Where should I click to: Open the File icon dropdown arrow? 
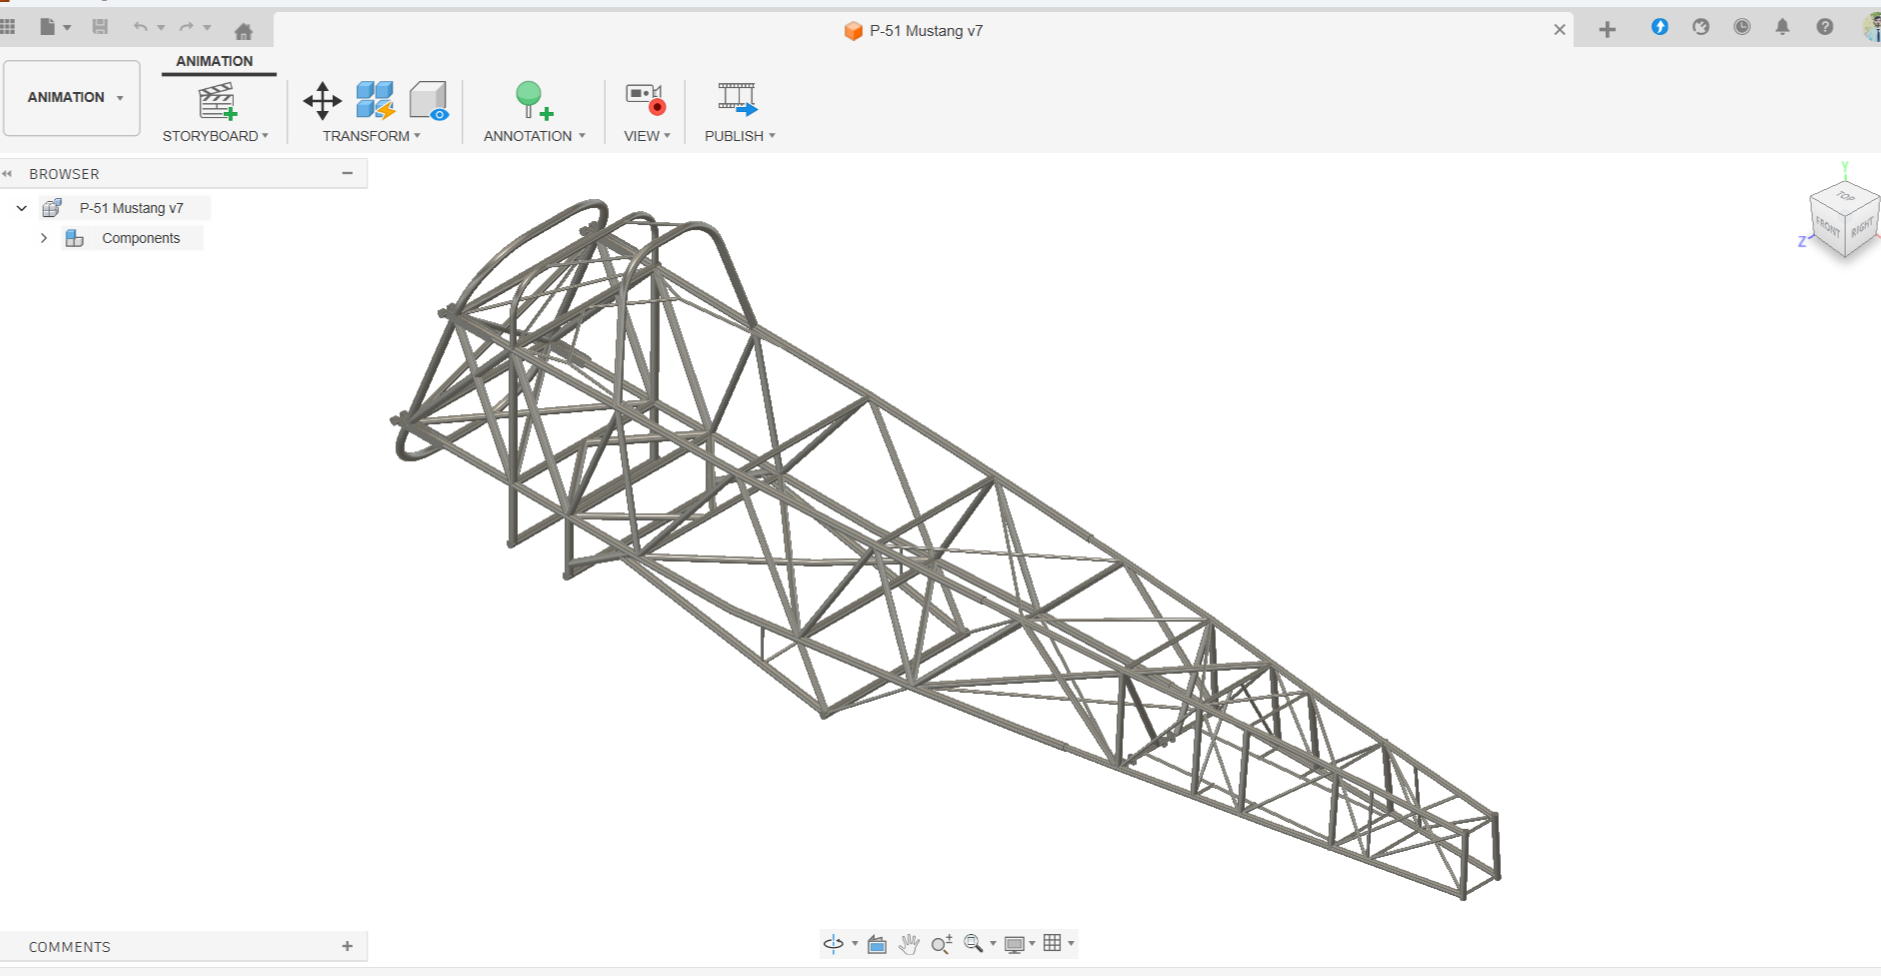67,27
